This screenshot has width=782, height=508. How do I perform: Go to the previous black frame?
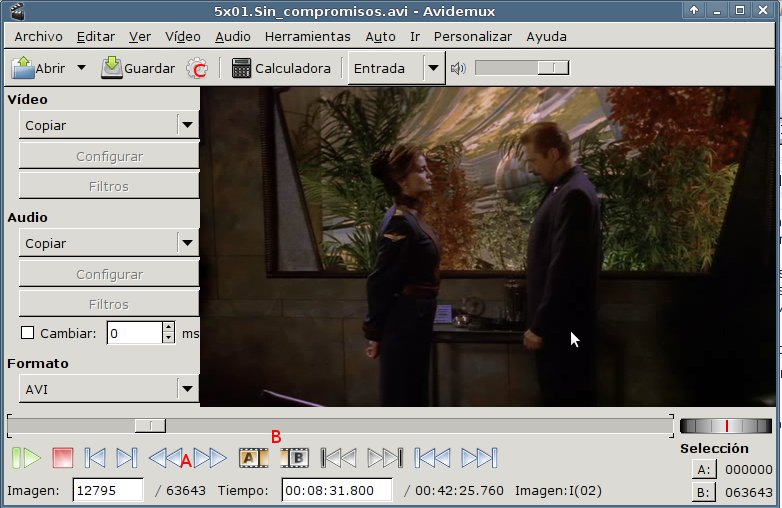point(339,458)
